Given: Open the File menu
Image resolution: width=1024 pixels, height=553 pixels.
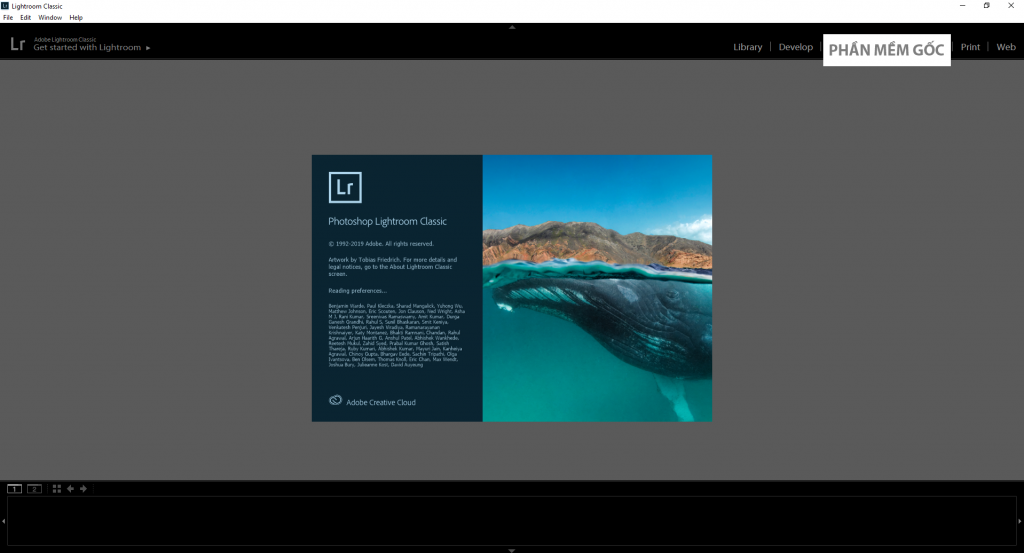Looking at the screenshot, I should click(8, 18).
